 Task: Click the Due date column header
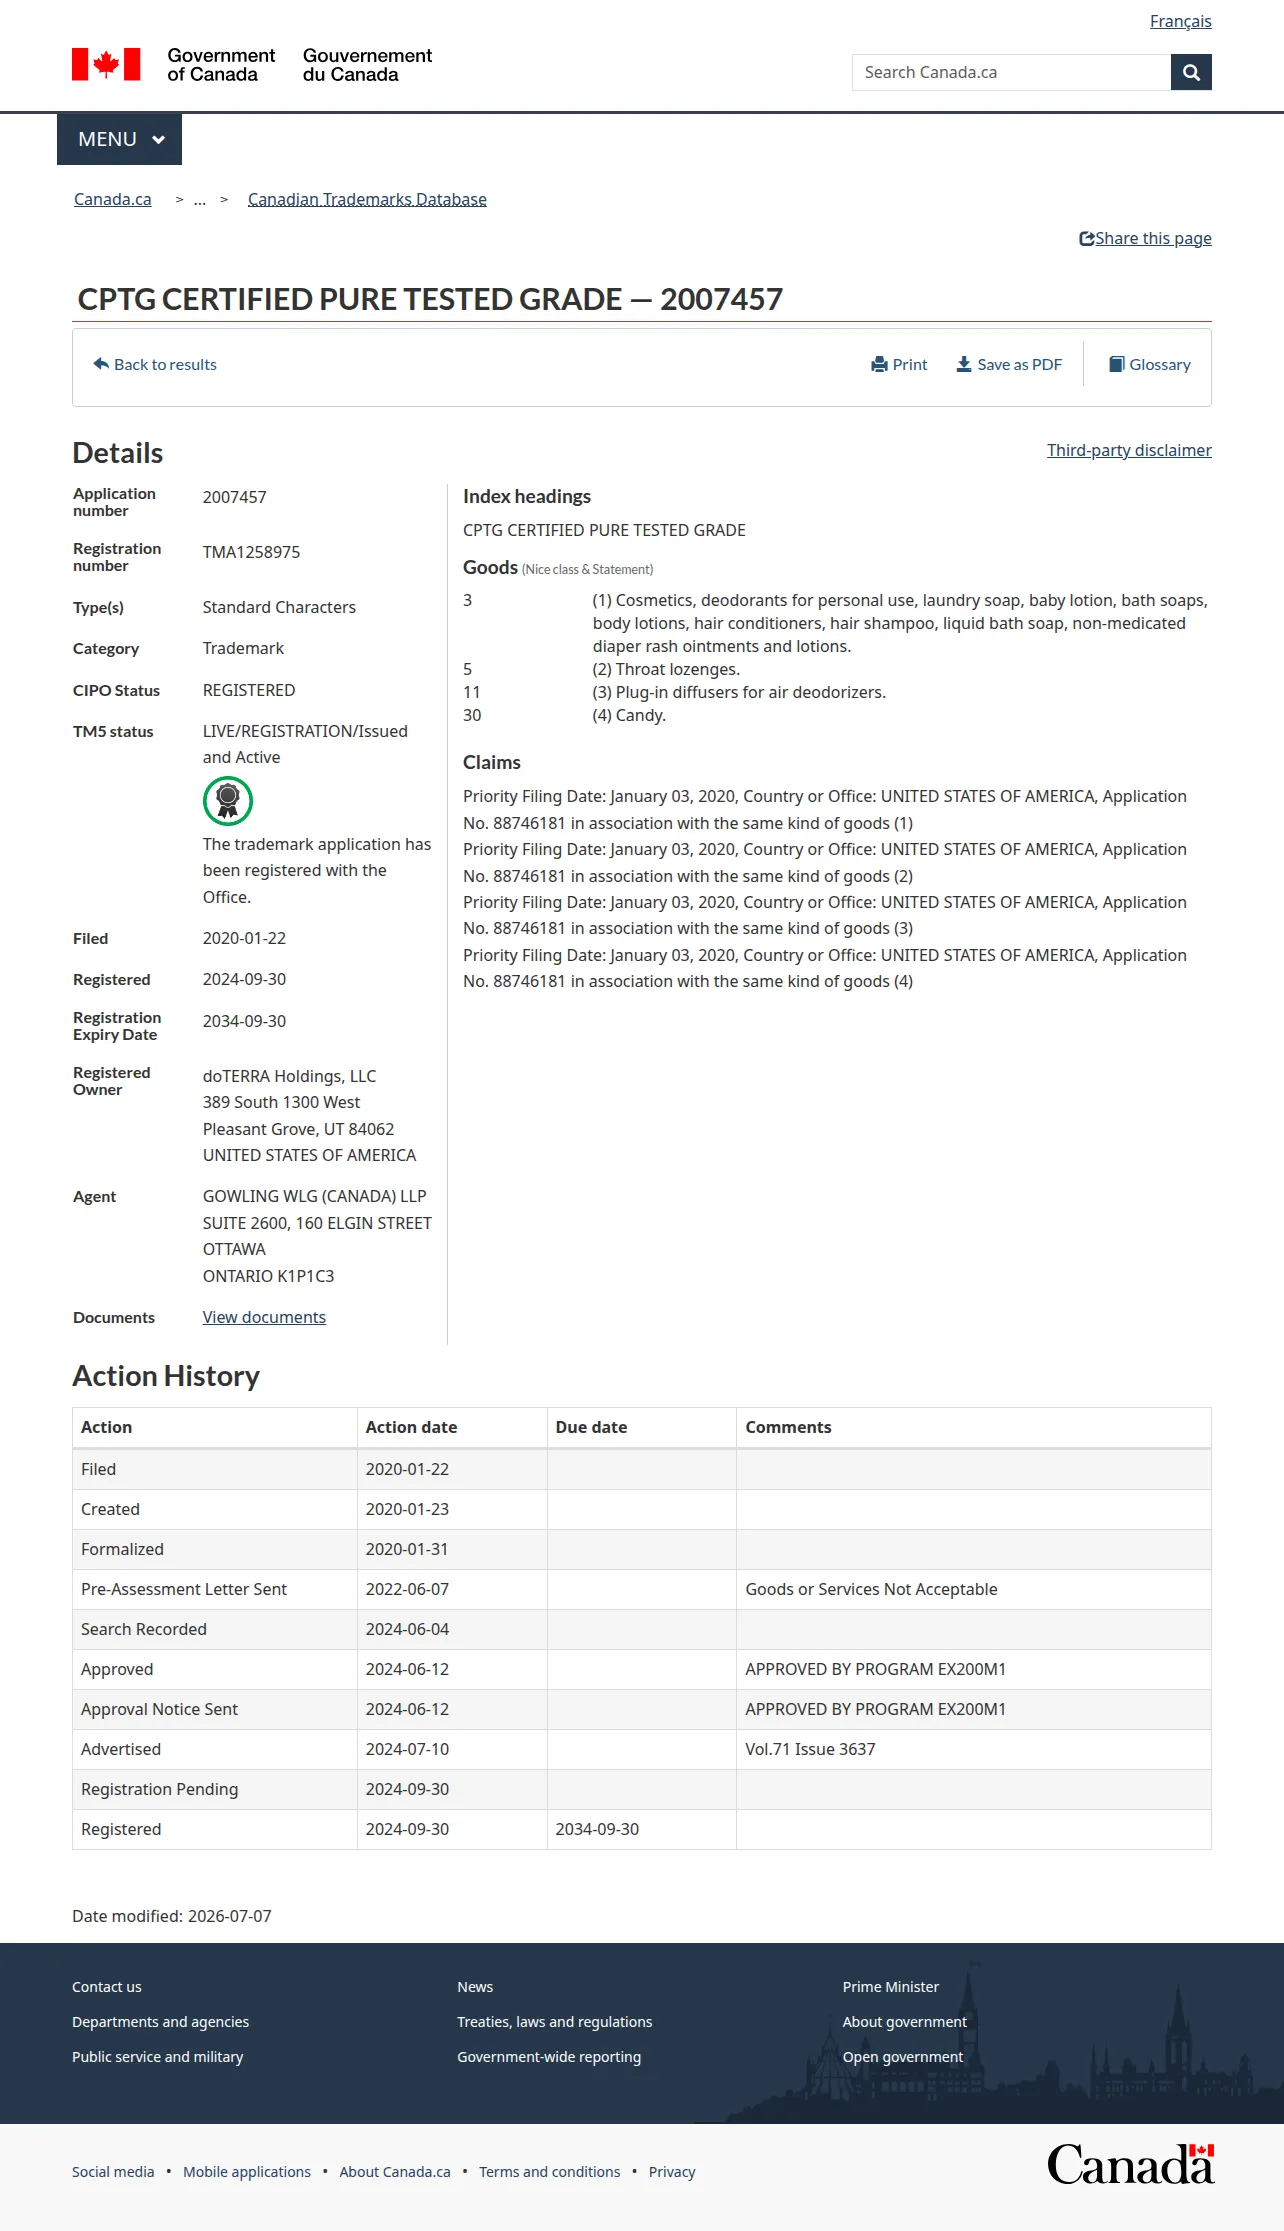coord(642,1427)
